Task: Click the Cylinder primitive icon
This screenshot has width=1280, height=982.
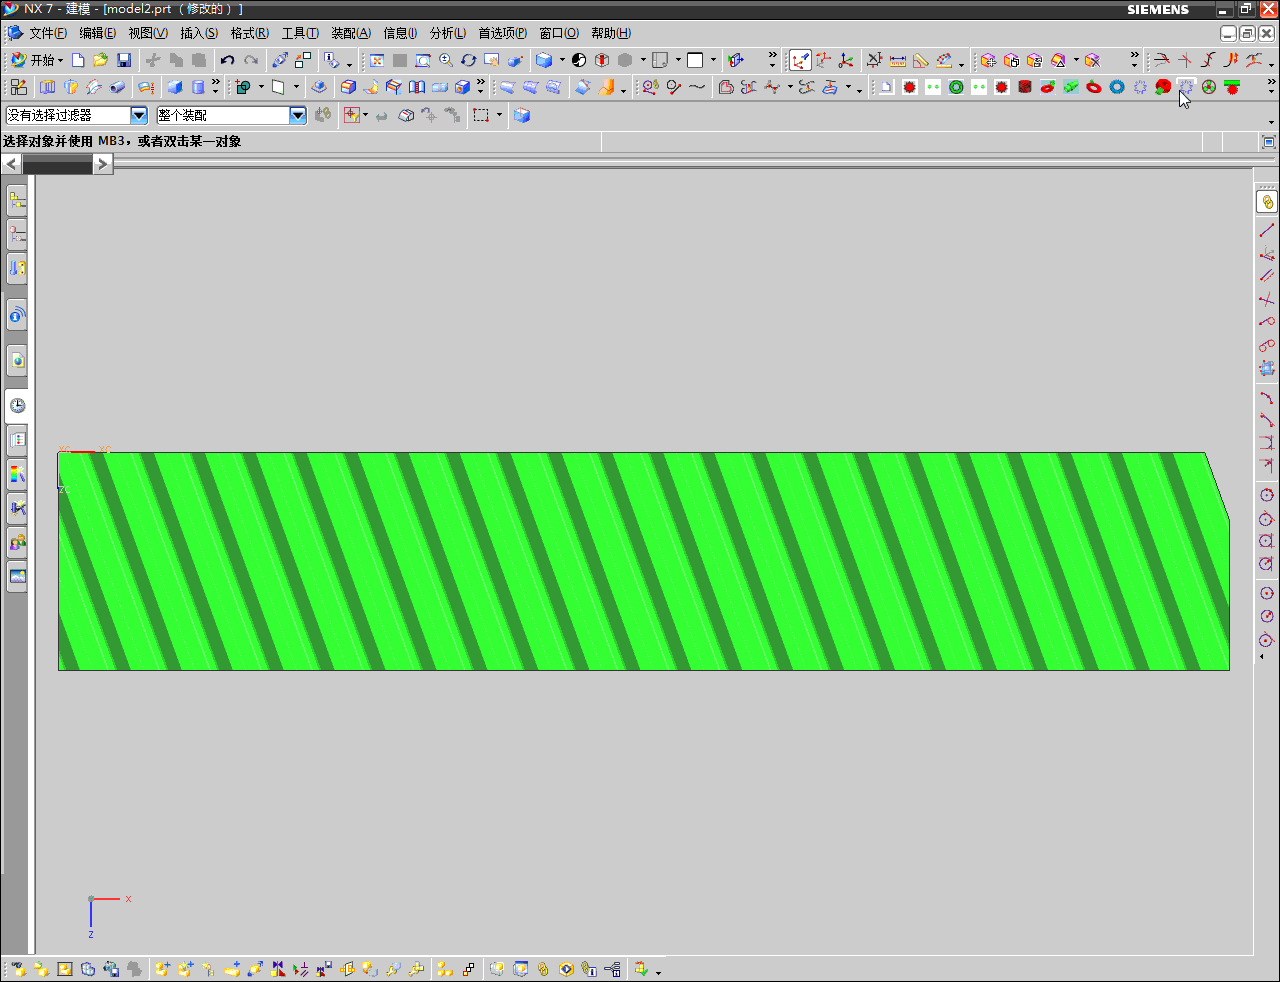Action: pyautogui.click(x=198, y=87)
